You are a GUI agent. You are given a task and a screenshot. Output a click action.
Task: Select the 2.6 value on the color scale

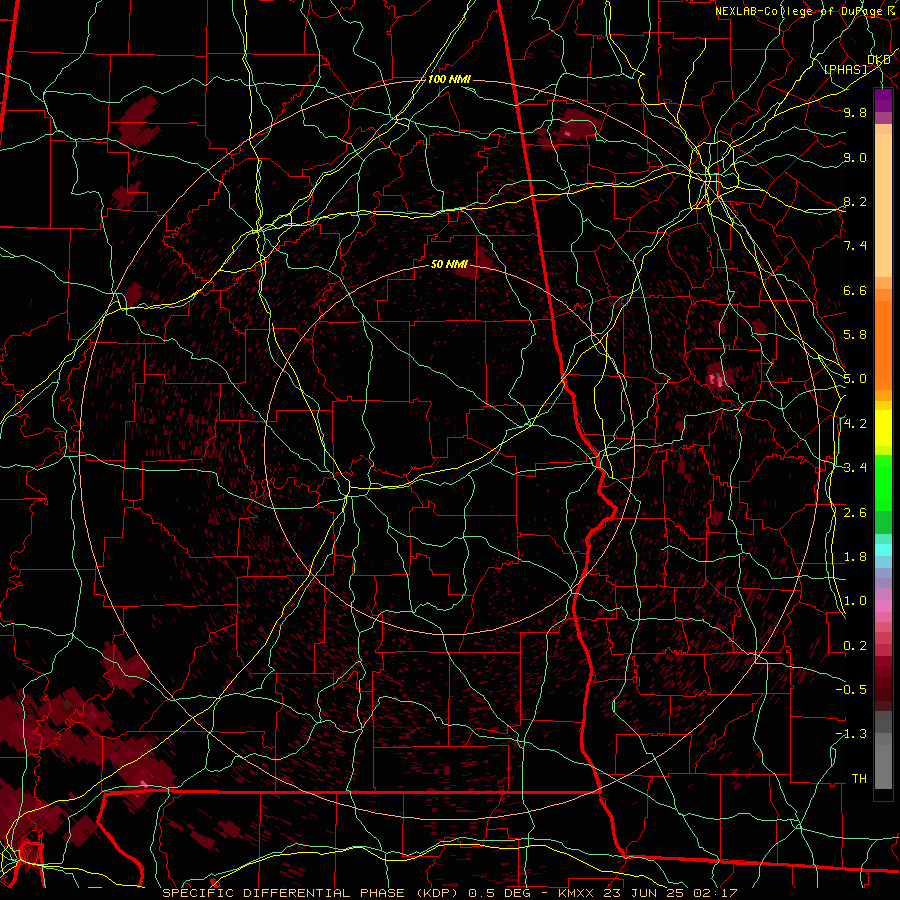point(855,513)
